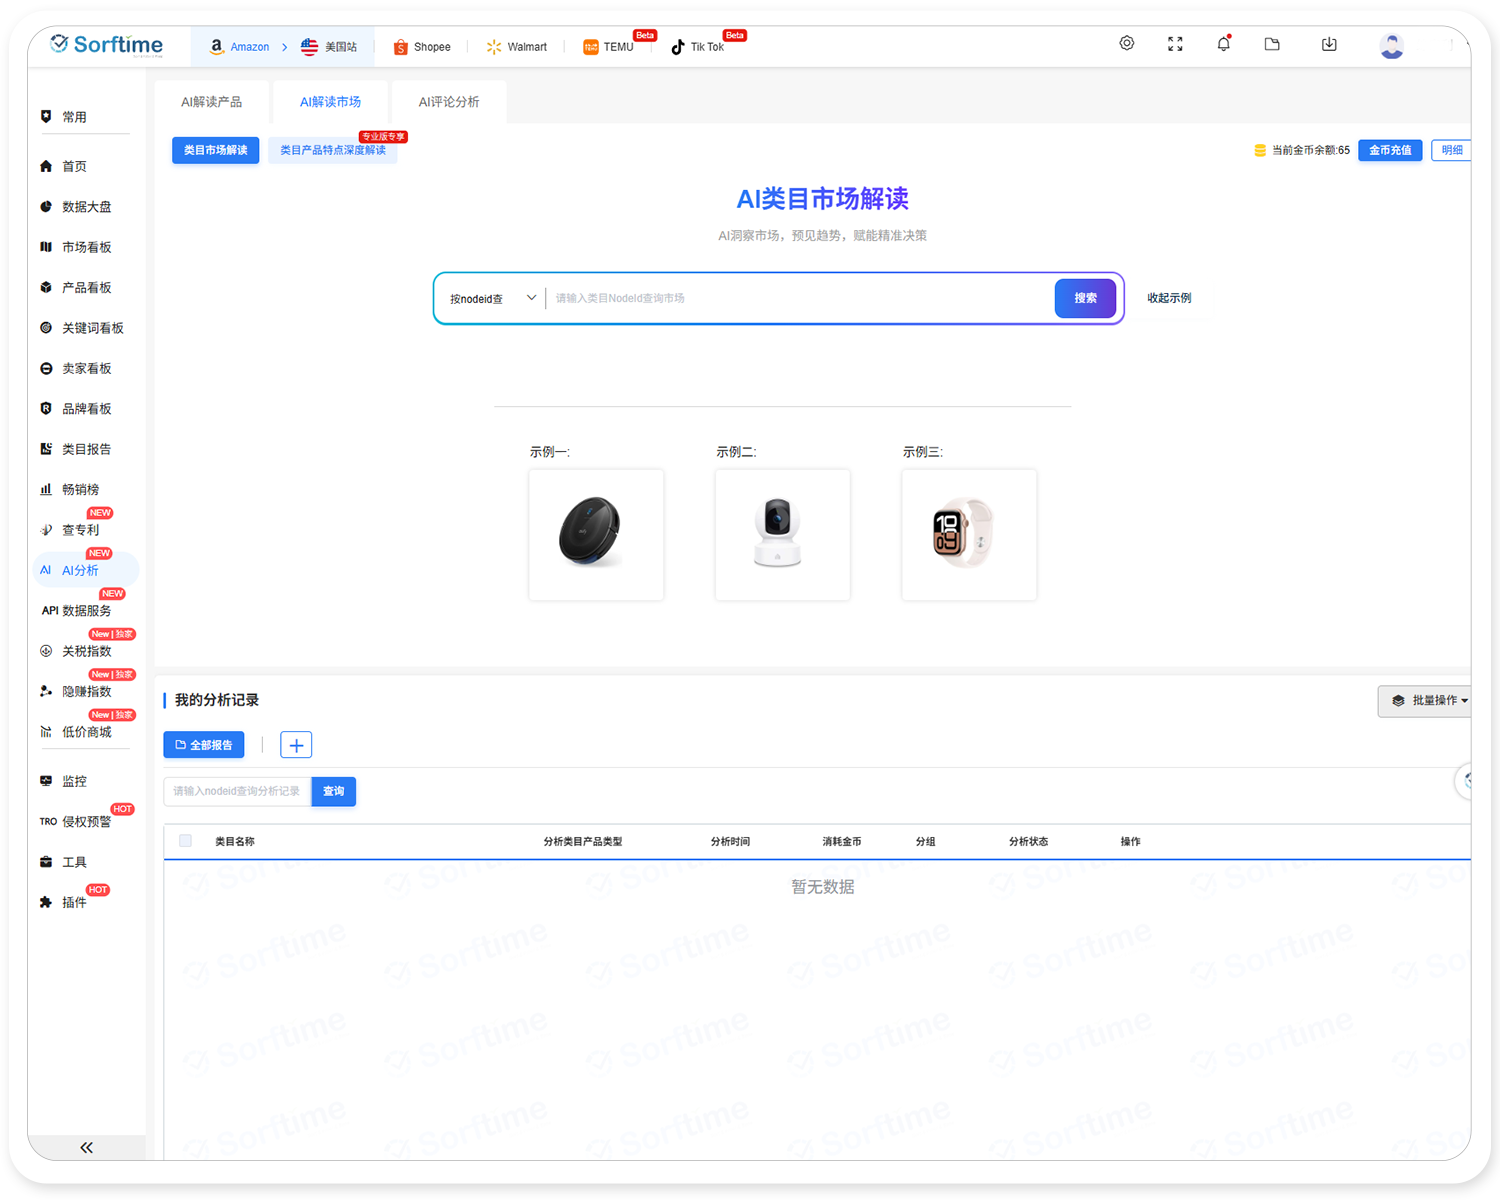Switch to the AI评论分析 tab

point(448,101)
